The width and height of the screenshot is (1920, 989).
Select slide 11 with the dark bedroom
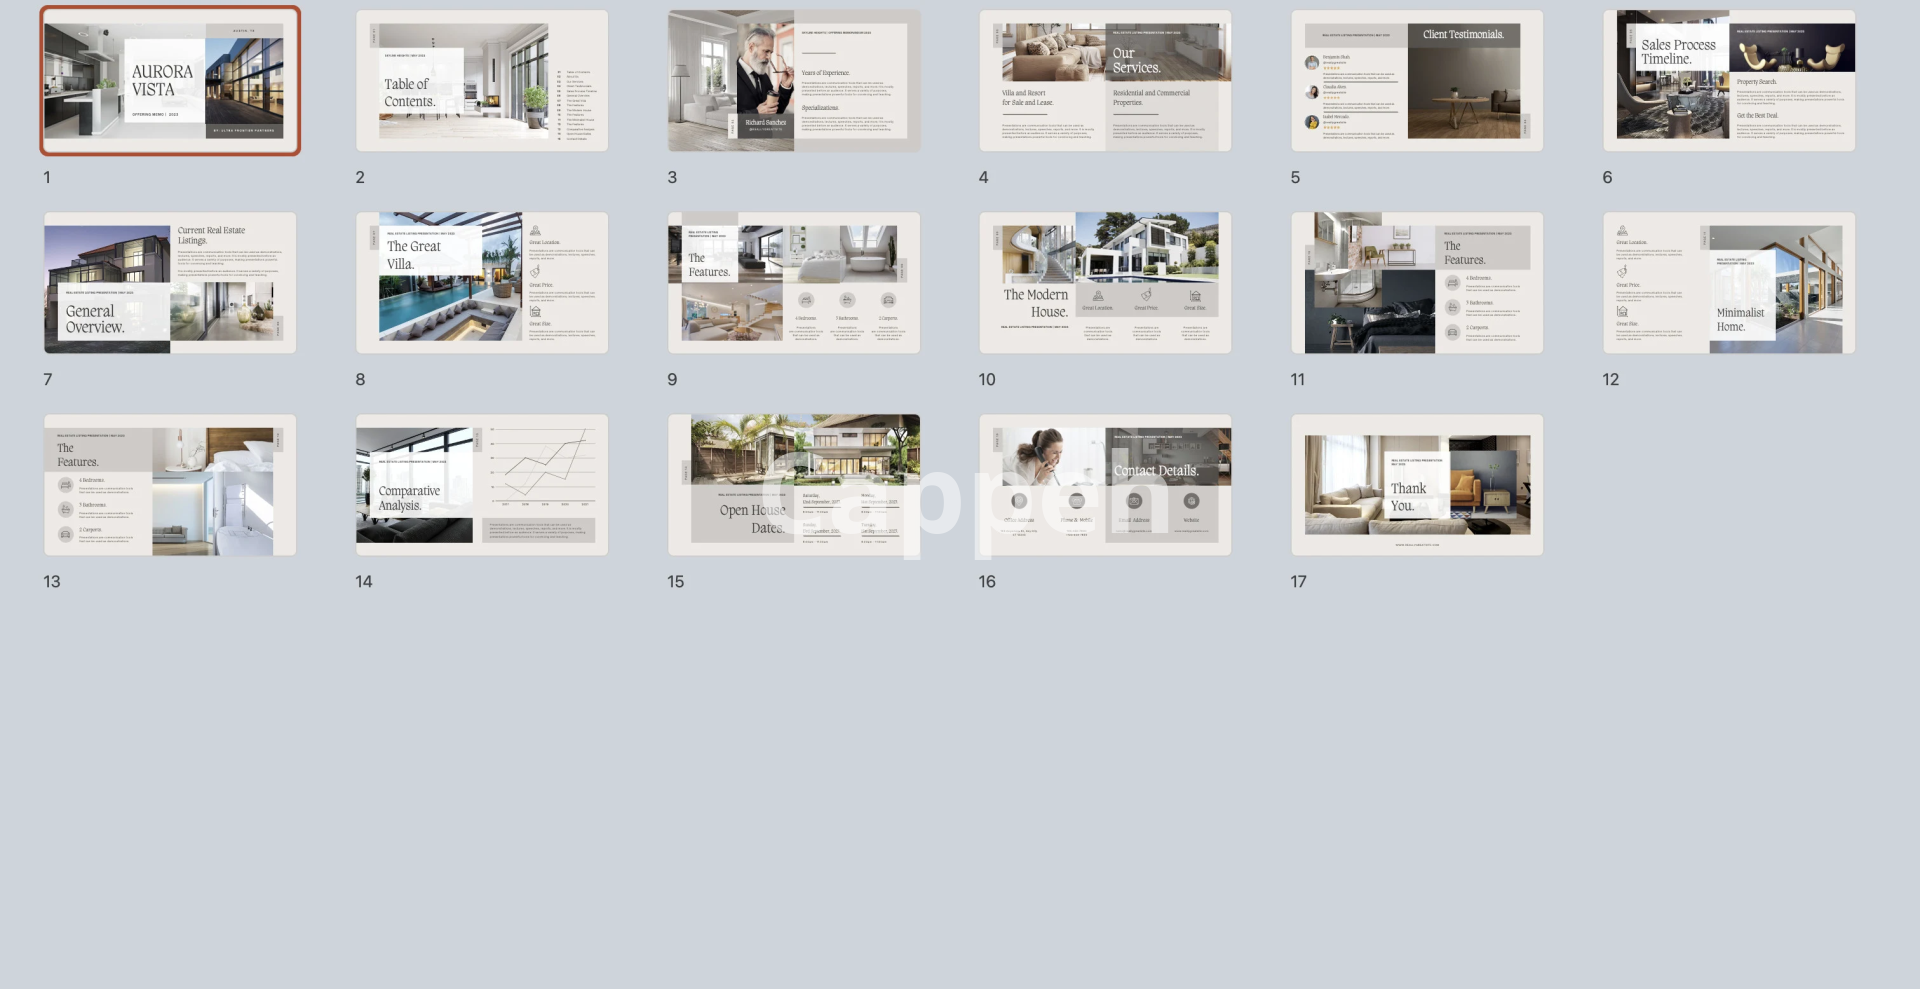click(x=1417, y=283)
